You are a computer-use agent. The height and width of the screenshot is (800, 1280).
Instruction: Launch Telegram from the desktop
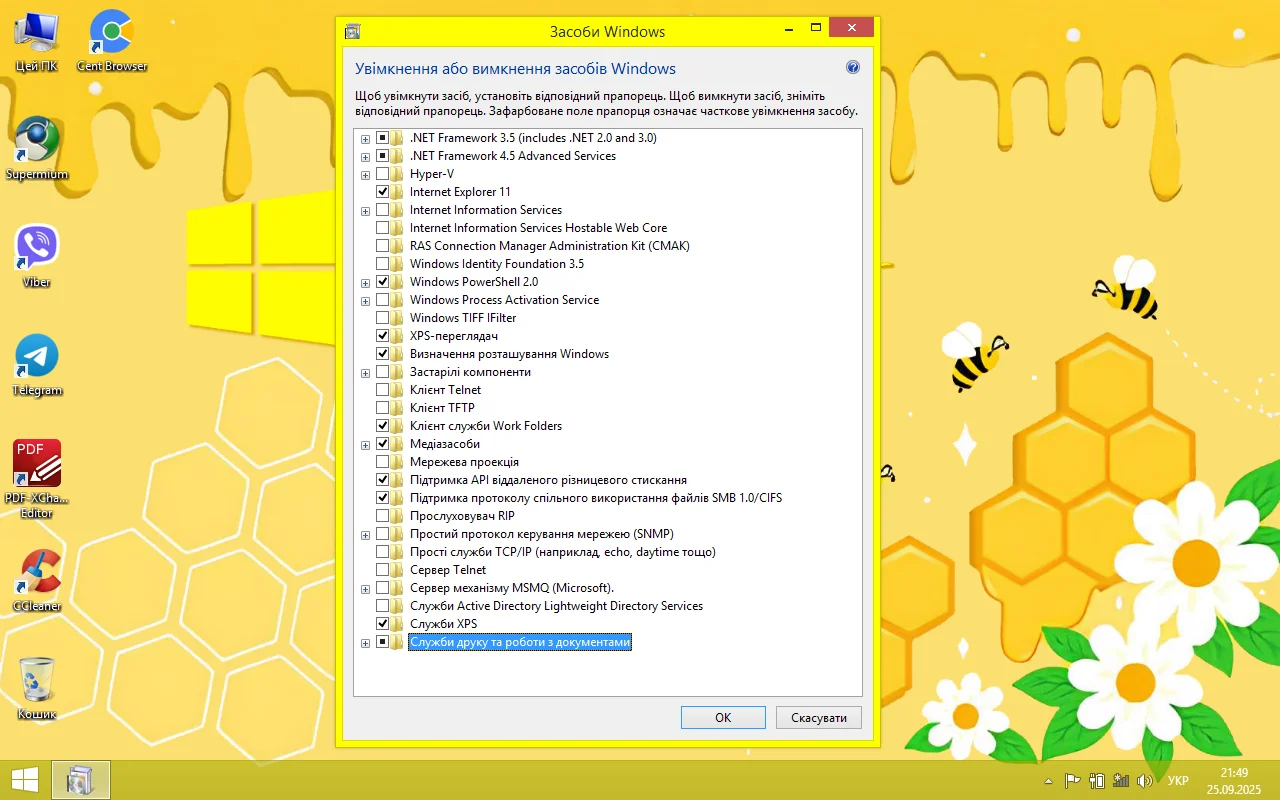pyautogui.click(x=37, y=356)
